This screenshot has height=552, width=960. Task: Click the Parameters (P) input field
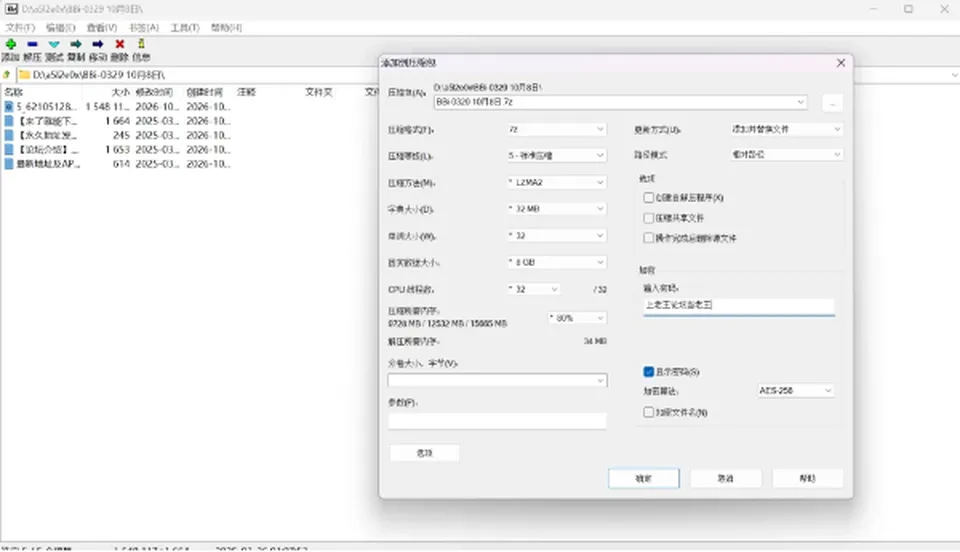click(497, 421)
